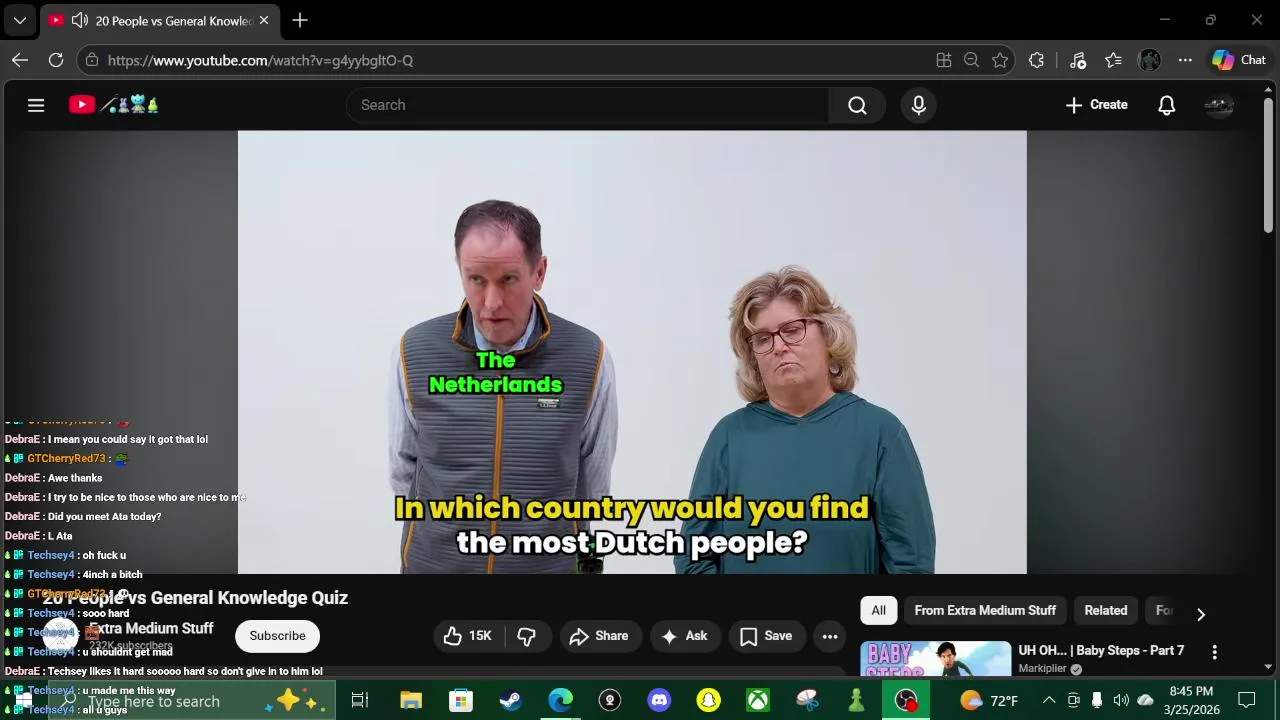The image size is (1280, 720).
Task: Open Extra Medium Stuff channel name
Action: click(151, 628)
